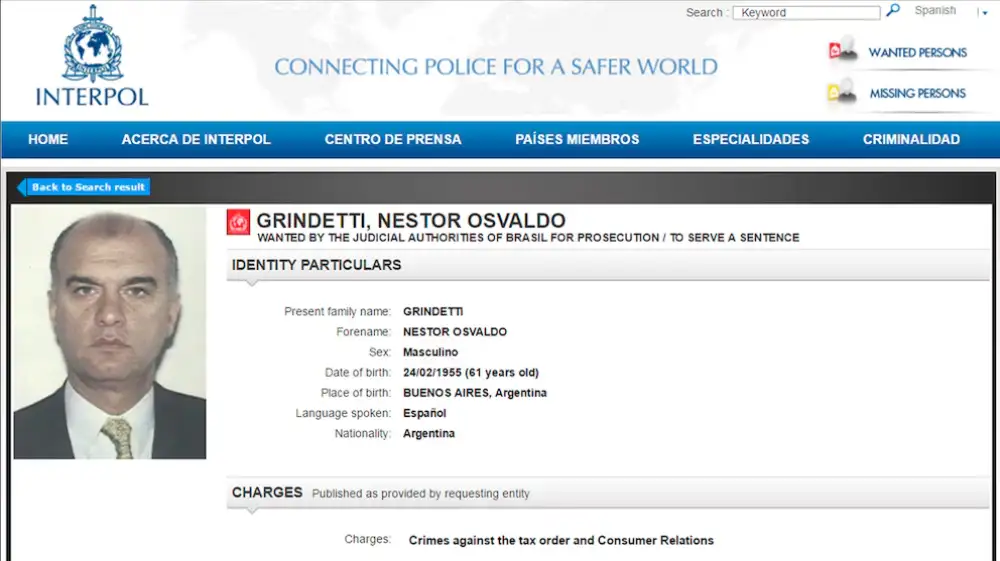Viewport: 1000px width, 561px height.
Task: Click the dropdown arrow next to Spanish
Action: pyautogui.click(x=982, y=13)
